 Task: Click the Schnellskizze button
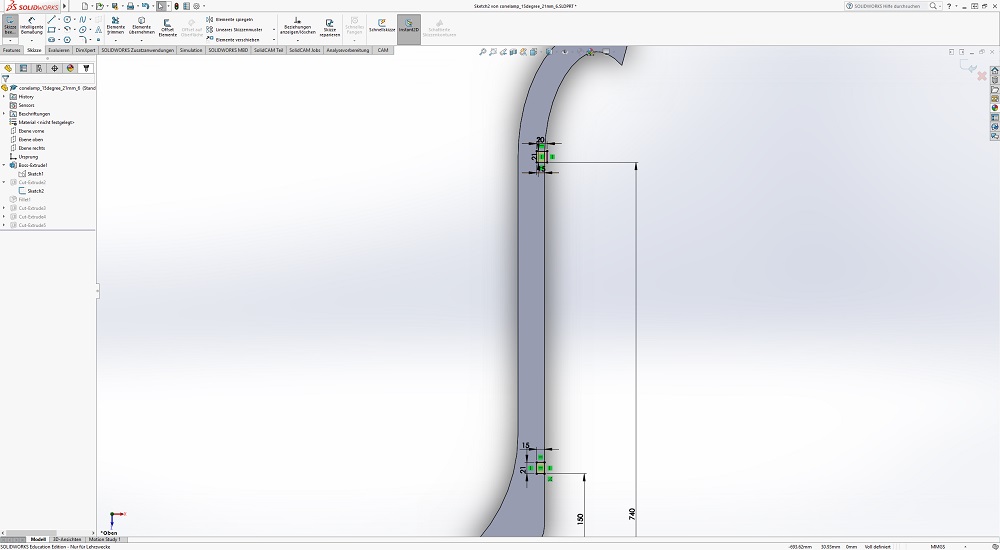pyautogui.click(x=381, y=26)
